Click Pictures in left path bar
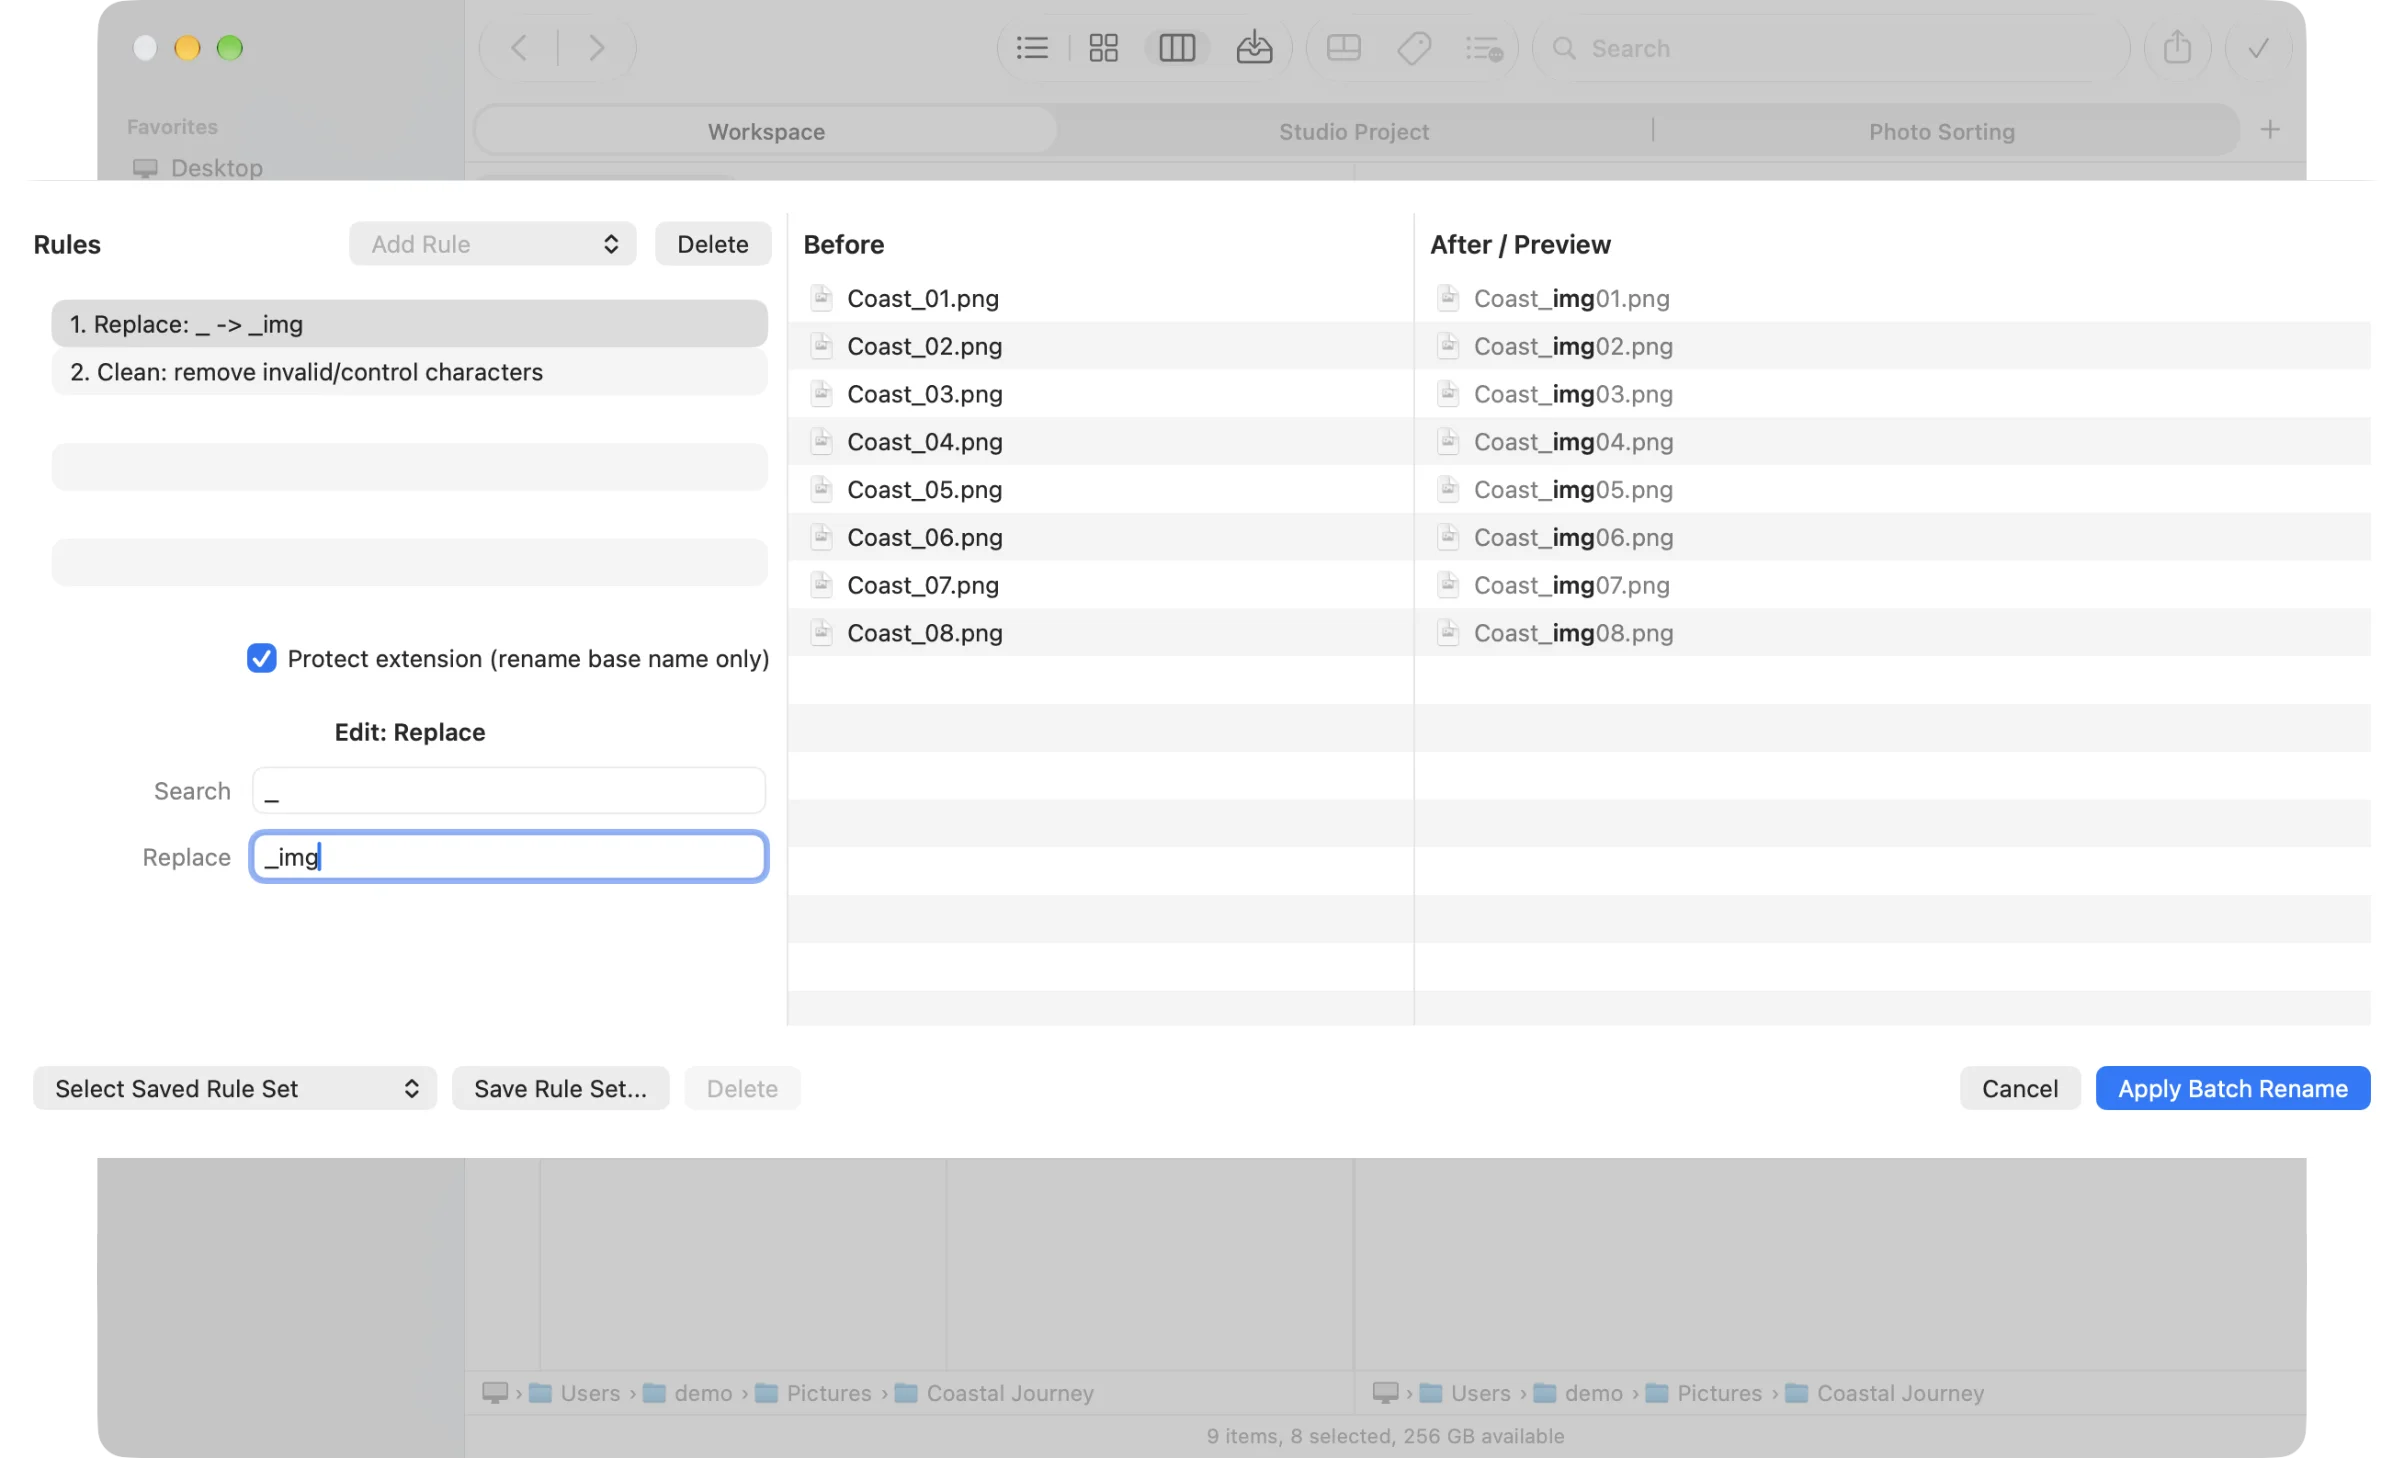2404x1458 pixels. coord(828,1393)
